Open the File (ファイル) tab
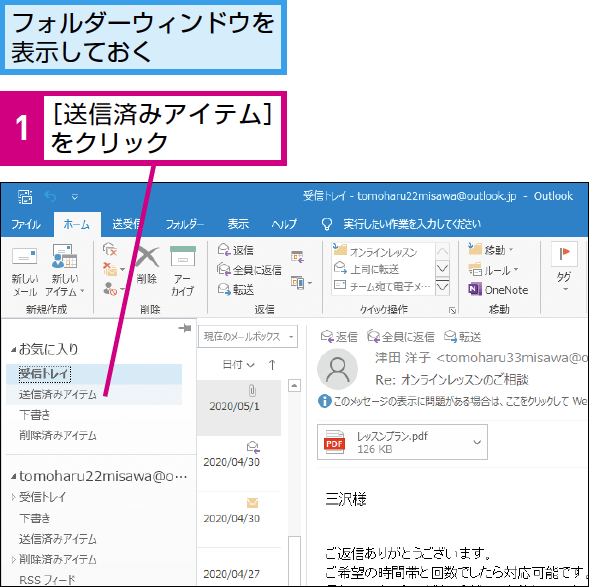600x587 pixels. coord(26,224)
